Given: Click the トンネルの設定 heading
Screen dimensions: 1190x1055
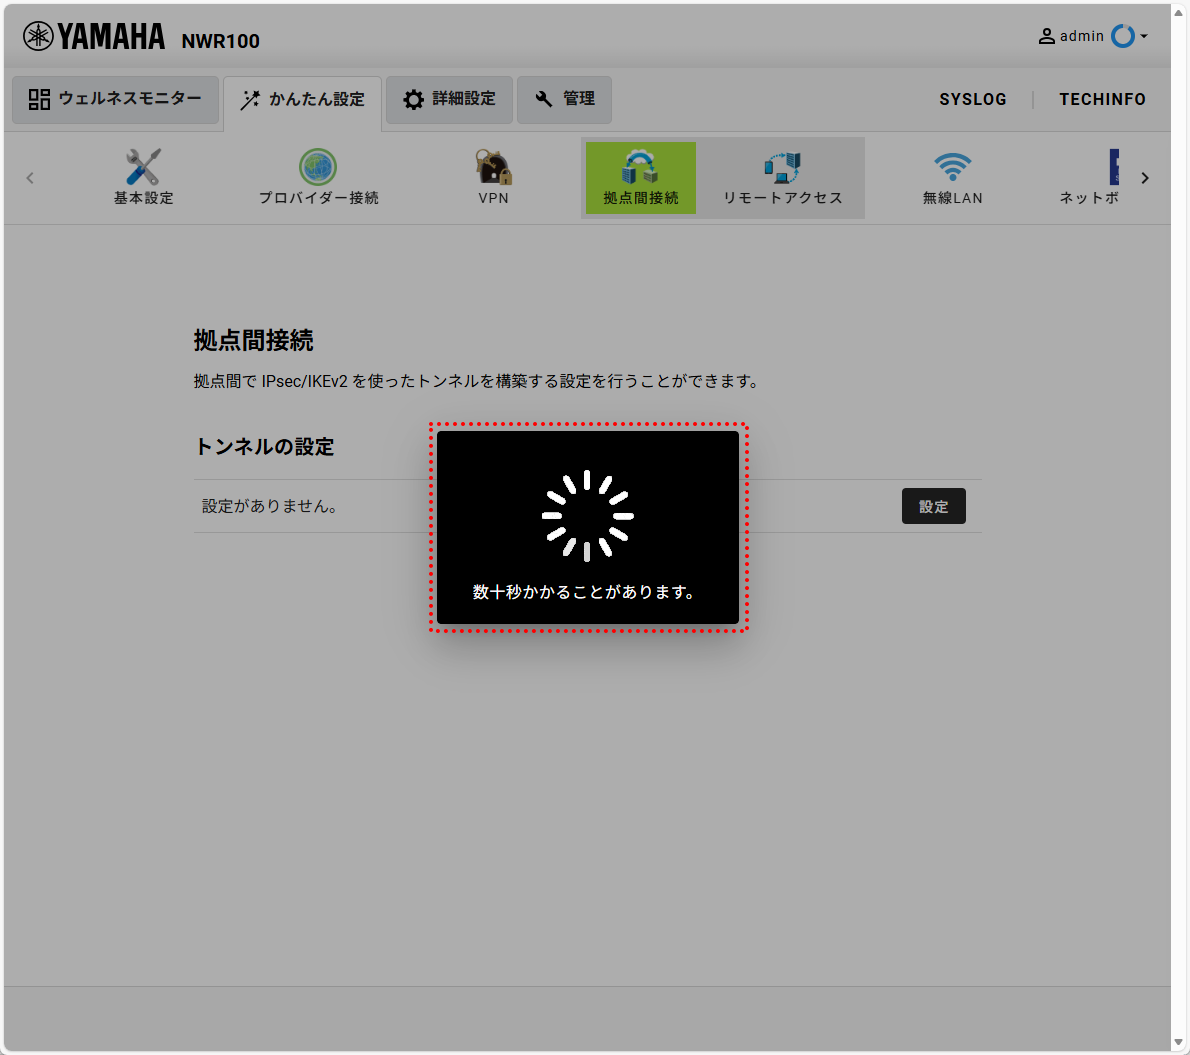Looking at the screenshot, I should [x=265, y=447].
